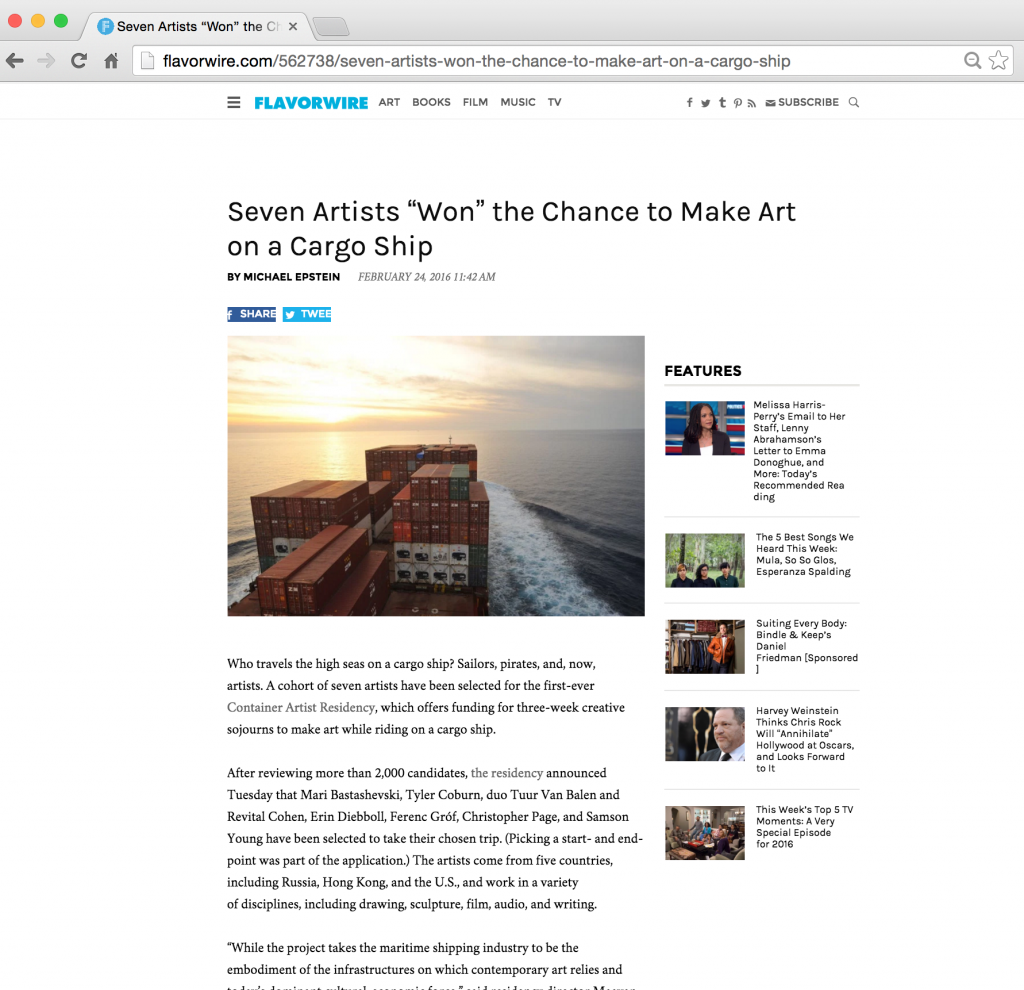
Task: Share the article on Facebook
Action: point(251,314)
